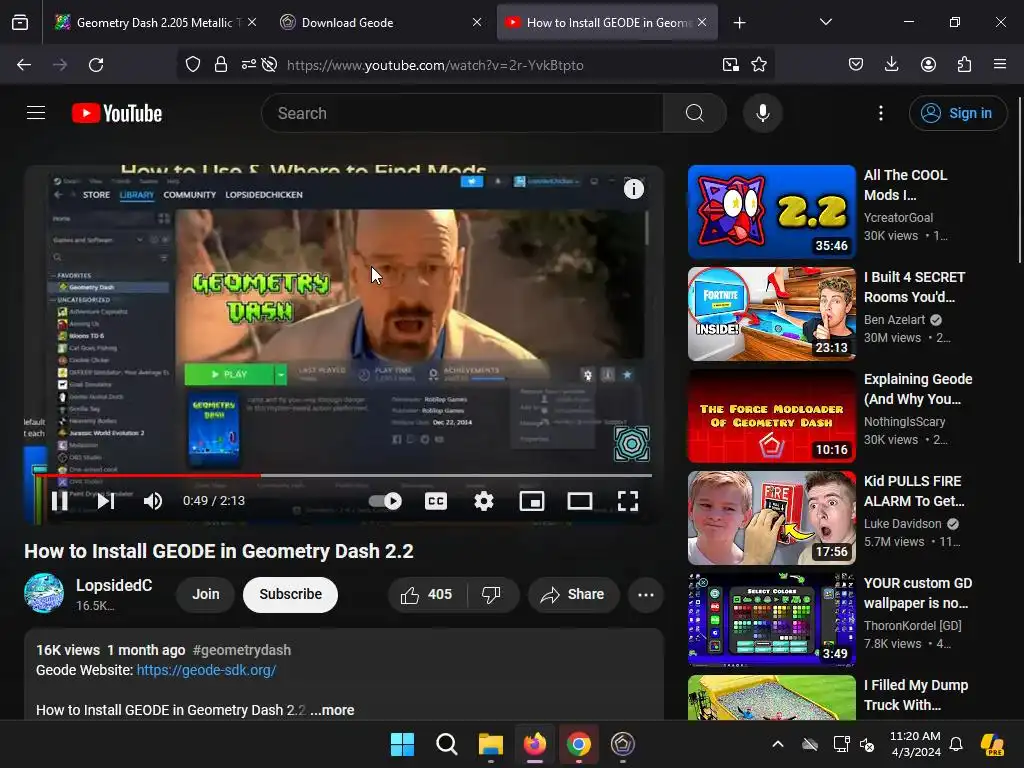The width and height of the screenshot is (1024, 768).
Task: Go back to the previous page
Action: tap(24, 65)
